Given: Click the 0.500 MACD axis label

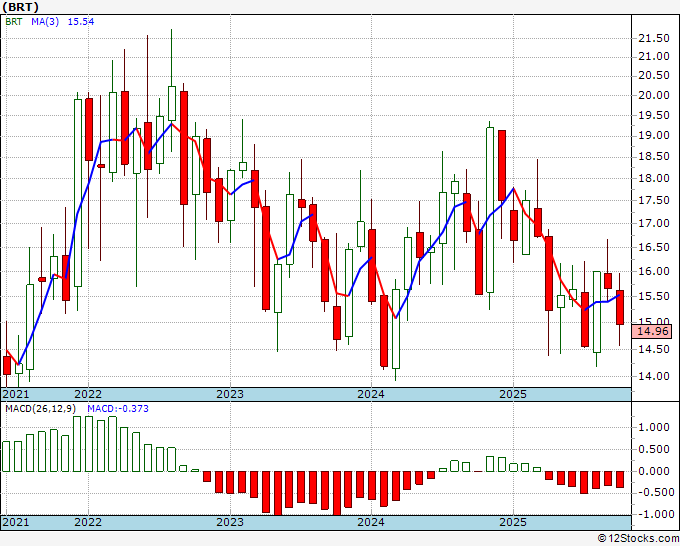Looking at the screenshot, I should pyautogui.click(x=654, y=449).
